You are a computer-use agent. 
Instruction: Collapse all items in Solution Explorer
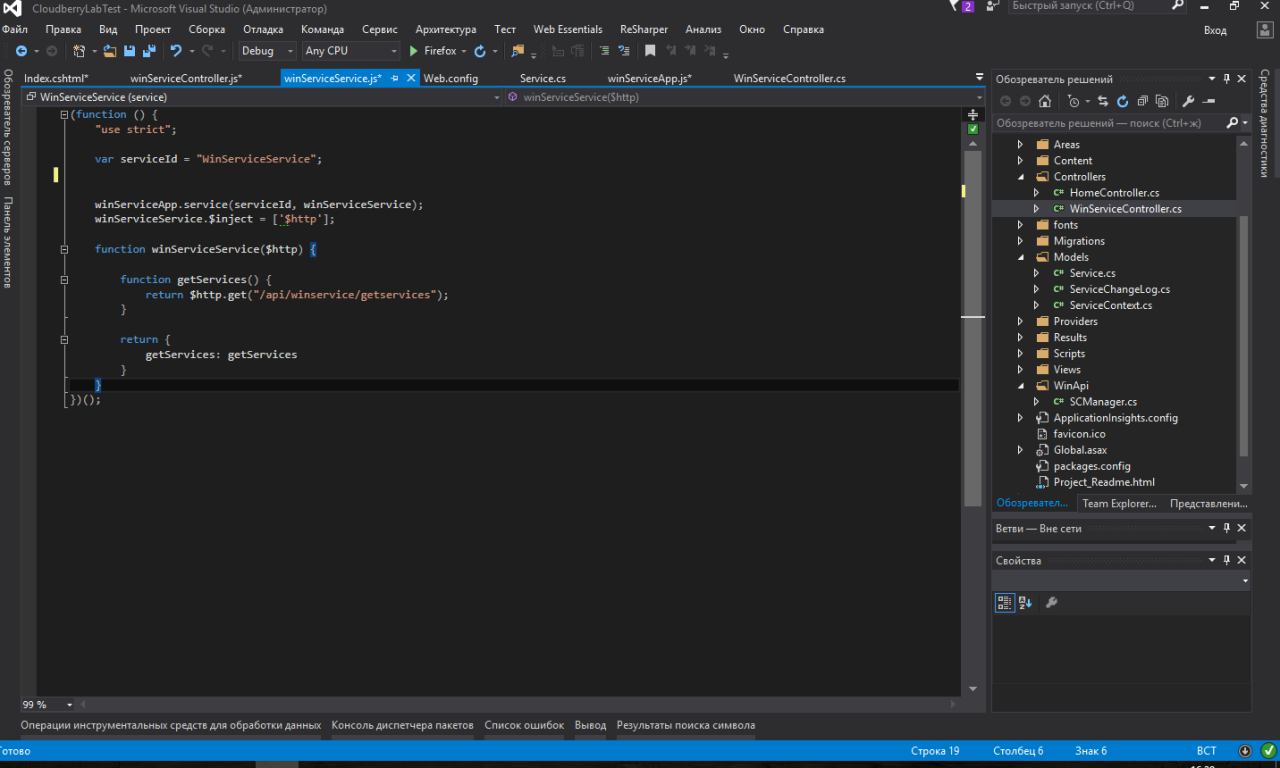pyautogui.click(x=1142, y=101)
